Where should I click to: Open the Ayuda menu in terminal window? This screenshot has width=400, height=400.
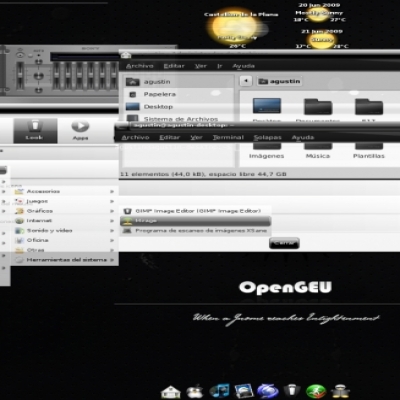pyautogui.click(x=303, y=137)
